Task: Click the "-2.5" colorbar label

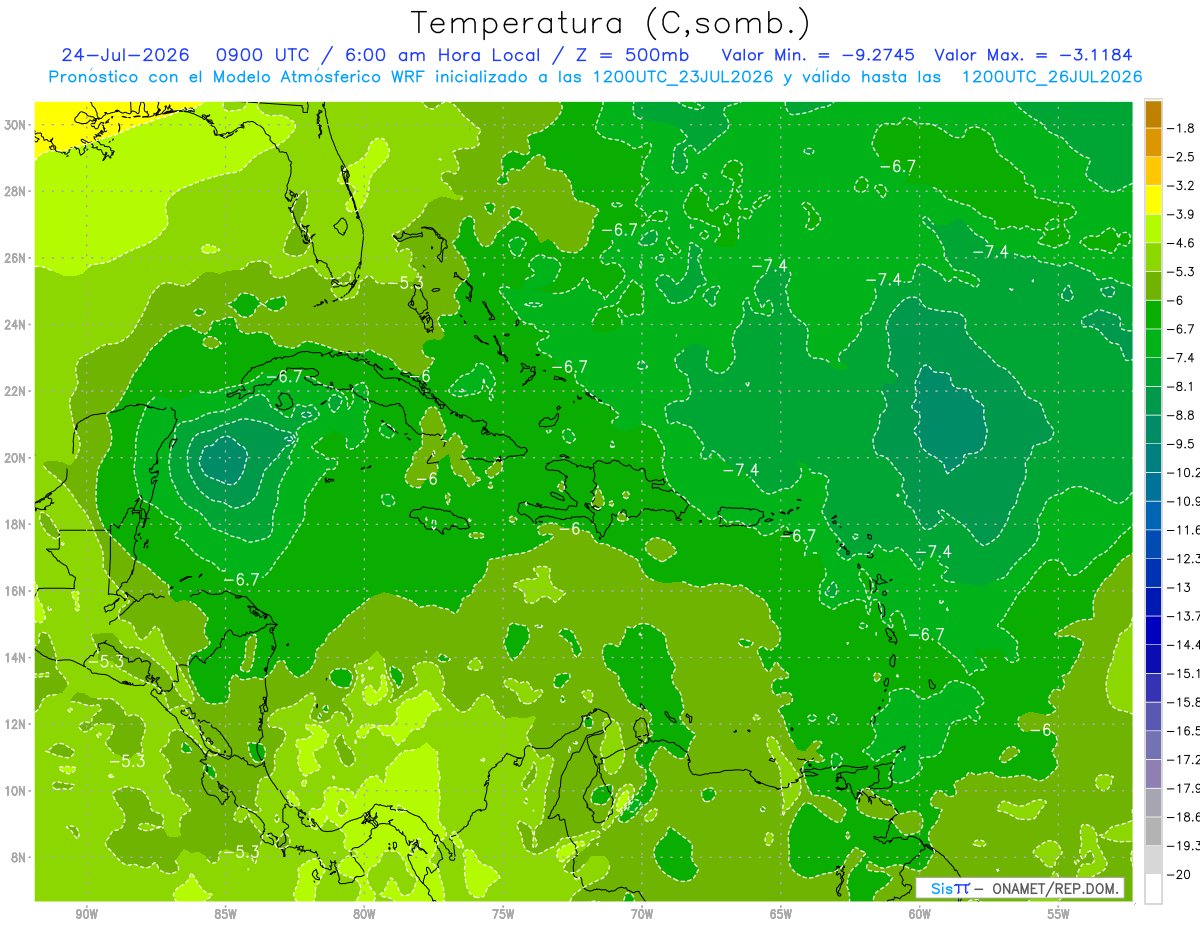Action: (x=1181, y=157)
